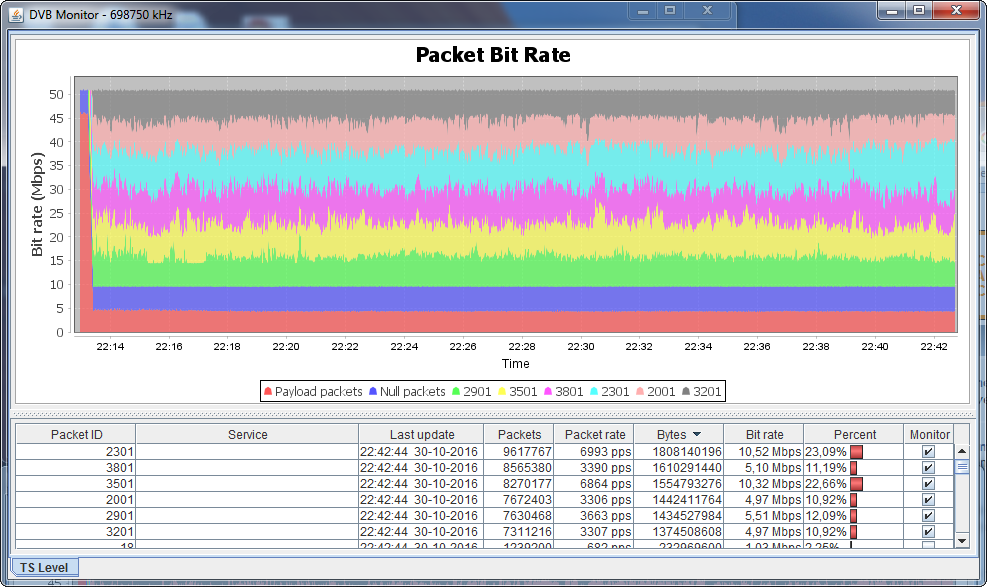Sort table by the Last update header

(422, 434)
